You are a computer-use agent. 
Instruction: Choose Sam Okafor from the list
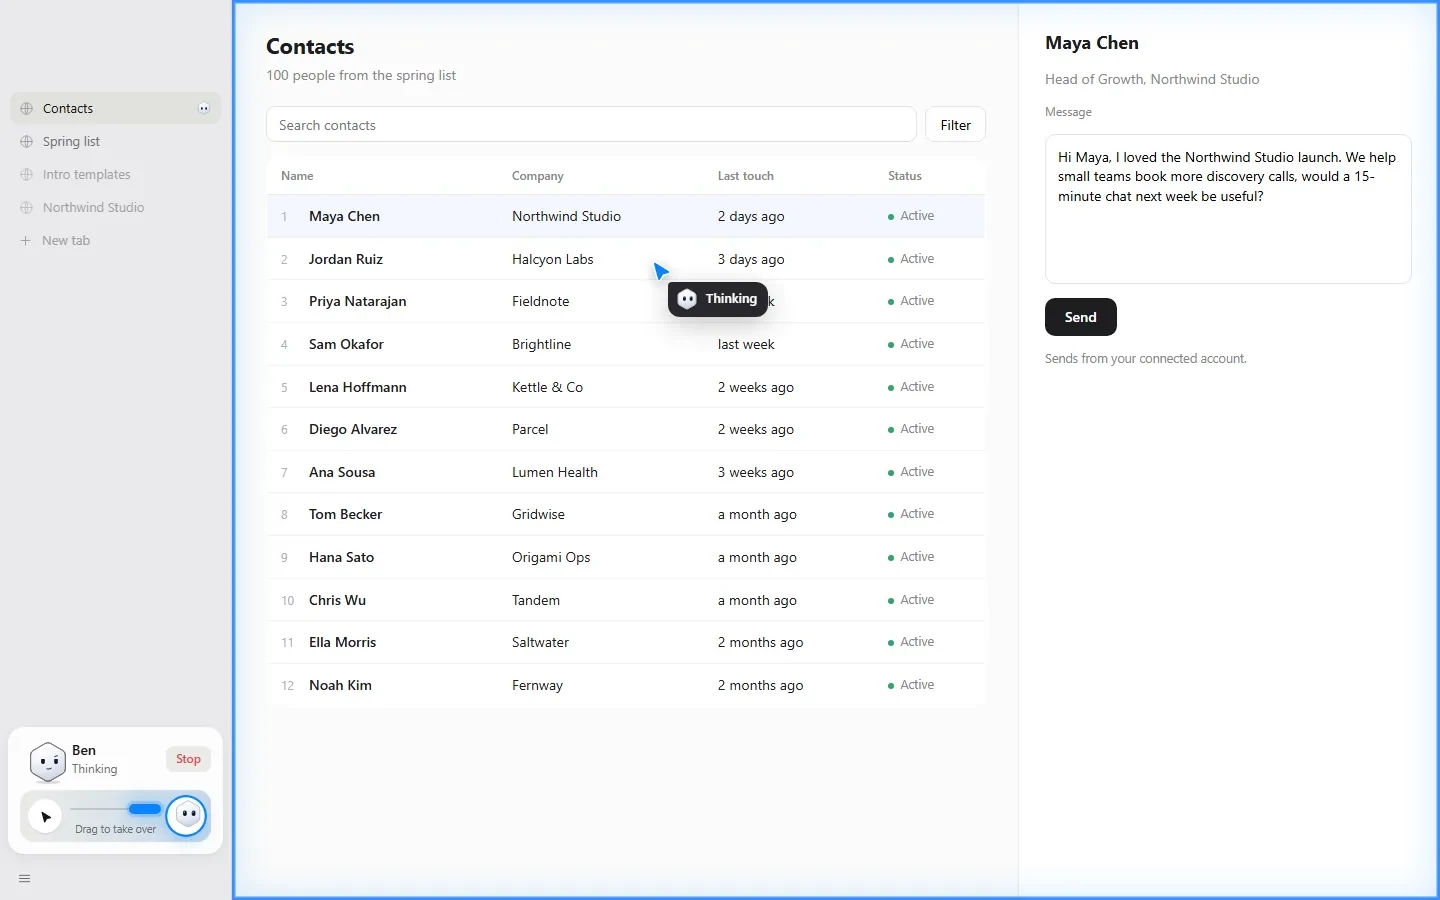[346, 344]
